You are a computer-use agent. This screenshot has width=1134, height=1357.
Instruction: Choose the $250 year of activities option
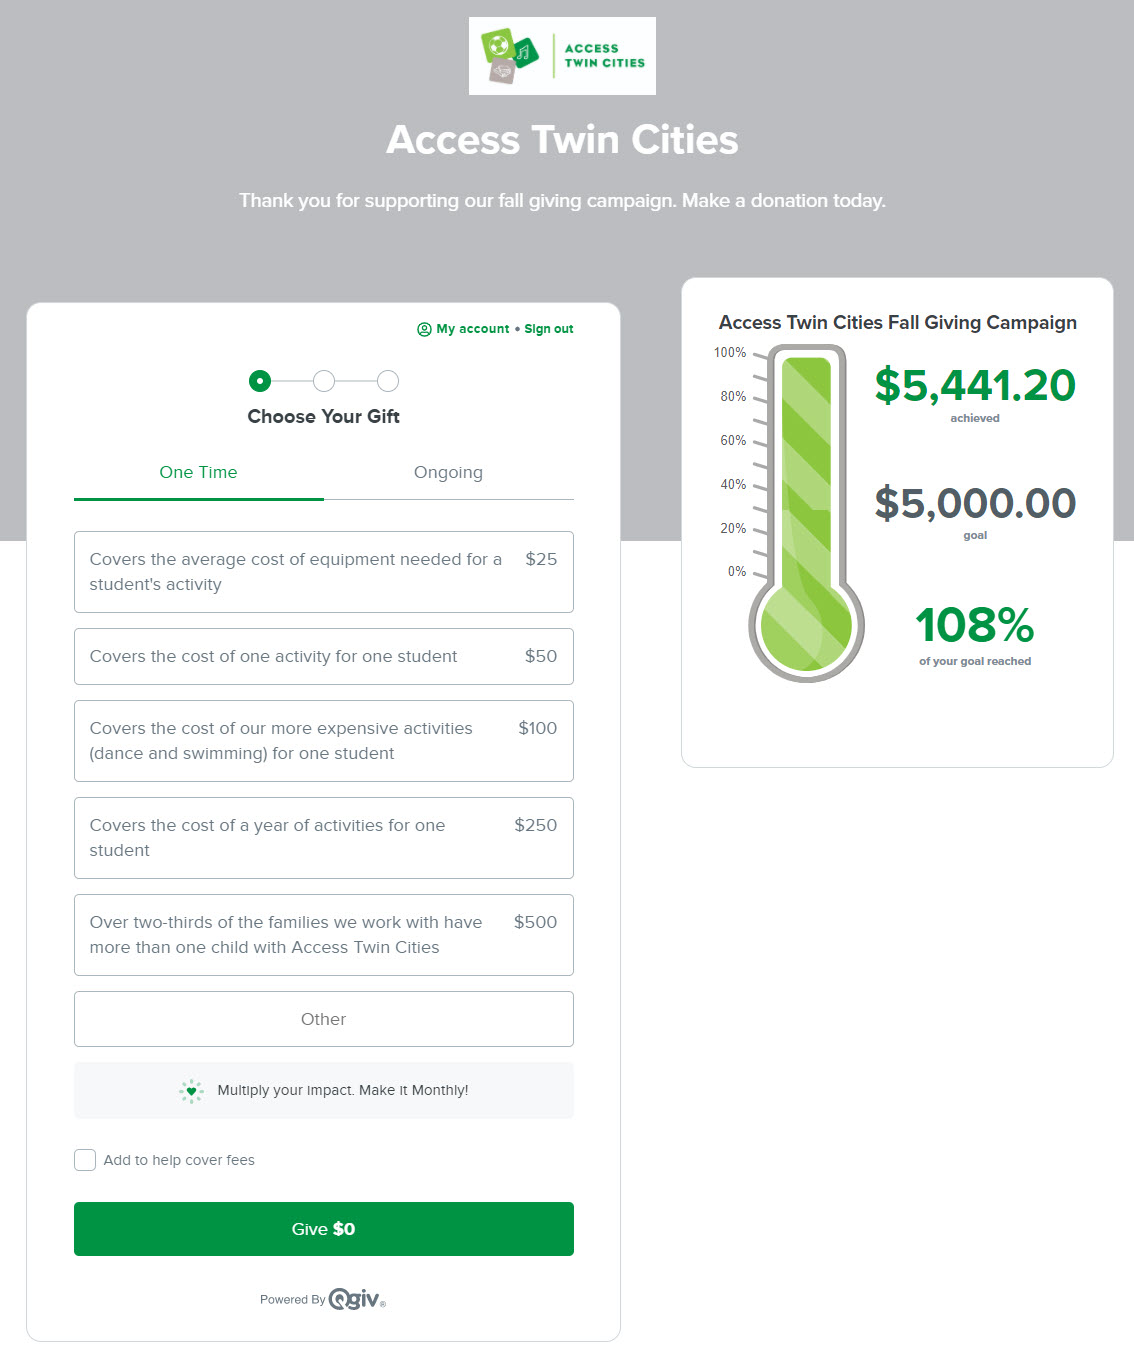(324, 838)
